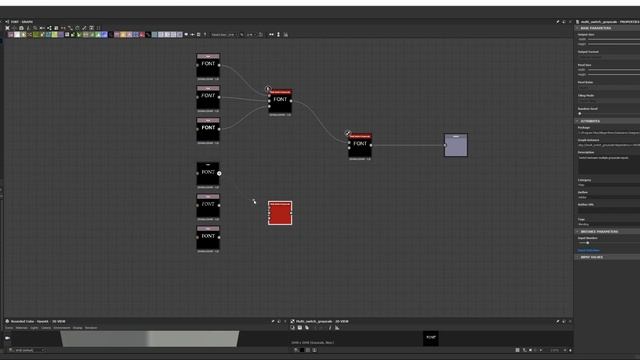The height and width of the screenshot is (360, 640).
Task: Click the first icon in the graph toolbar top row
Action: coord(7,28)
